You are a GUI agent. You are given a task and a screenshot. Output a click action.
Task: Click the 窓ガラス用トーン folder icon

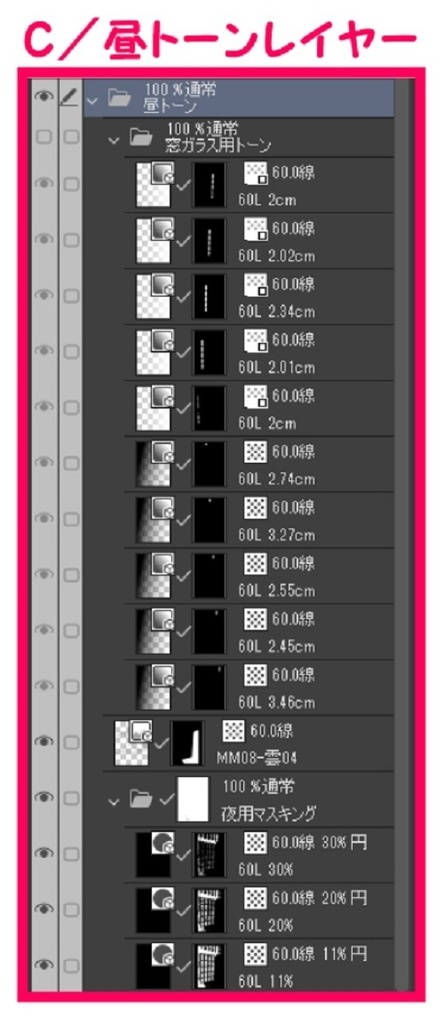(140, 137)
